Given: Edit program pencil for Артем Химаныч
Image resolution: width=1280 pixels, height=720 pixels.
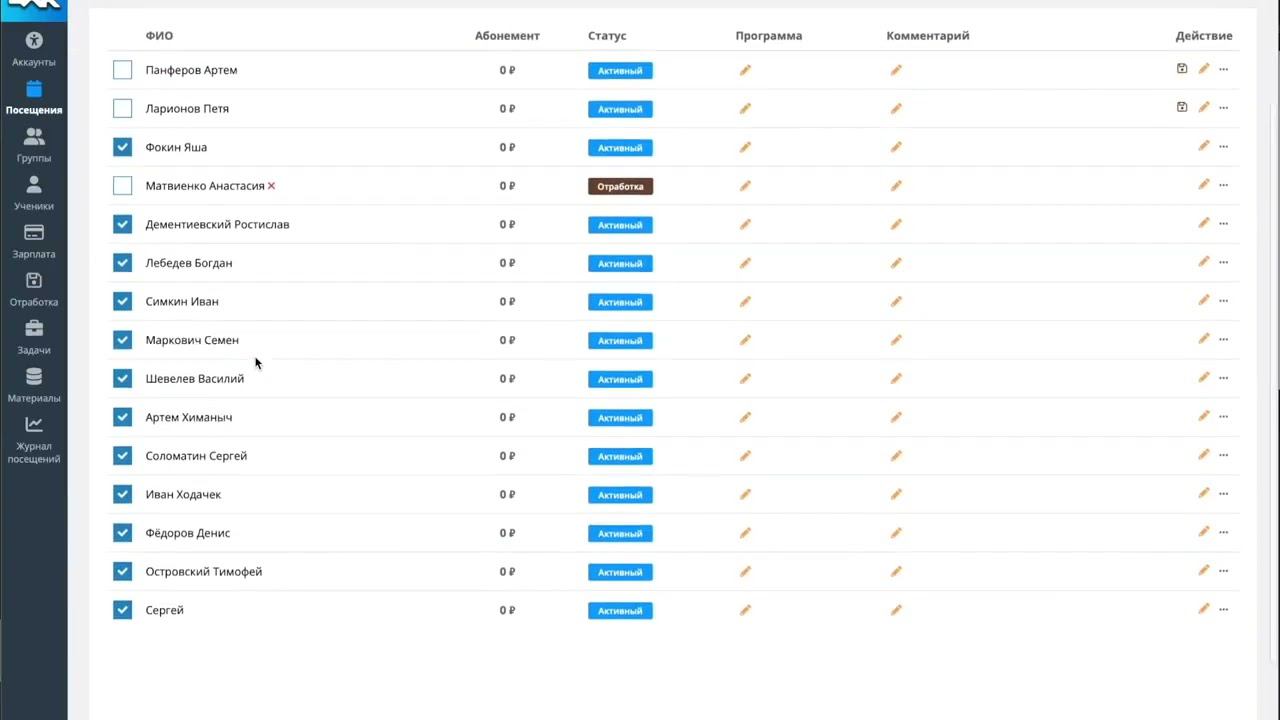Looking at the screenshot, I should 745,417.
